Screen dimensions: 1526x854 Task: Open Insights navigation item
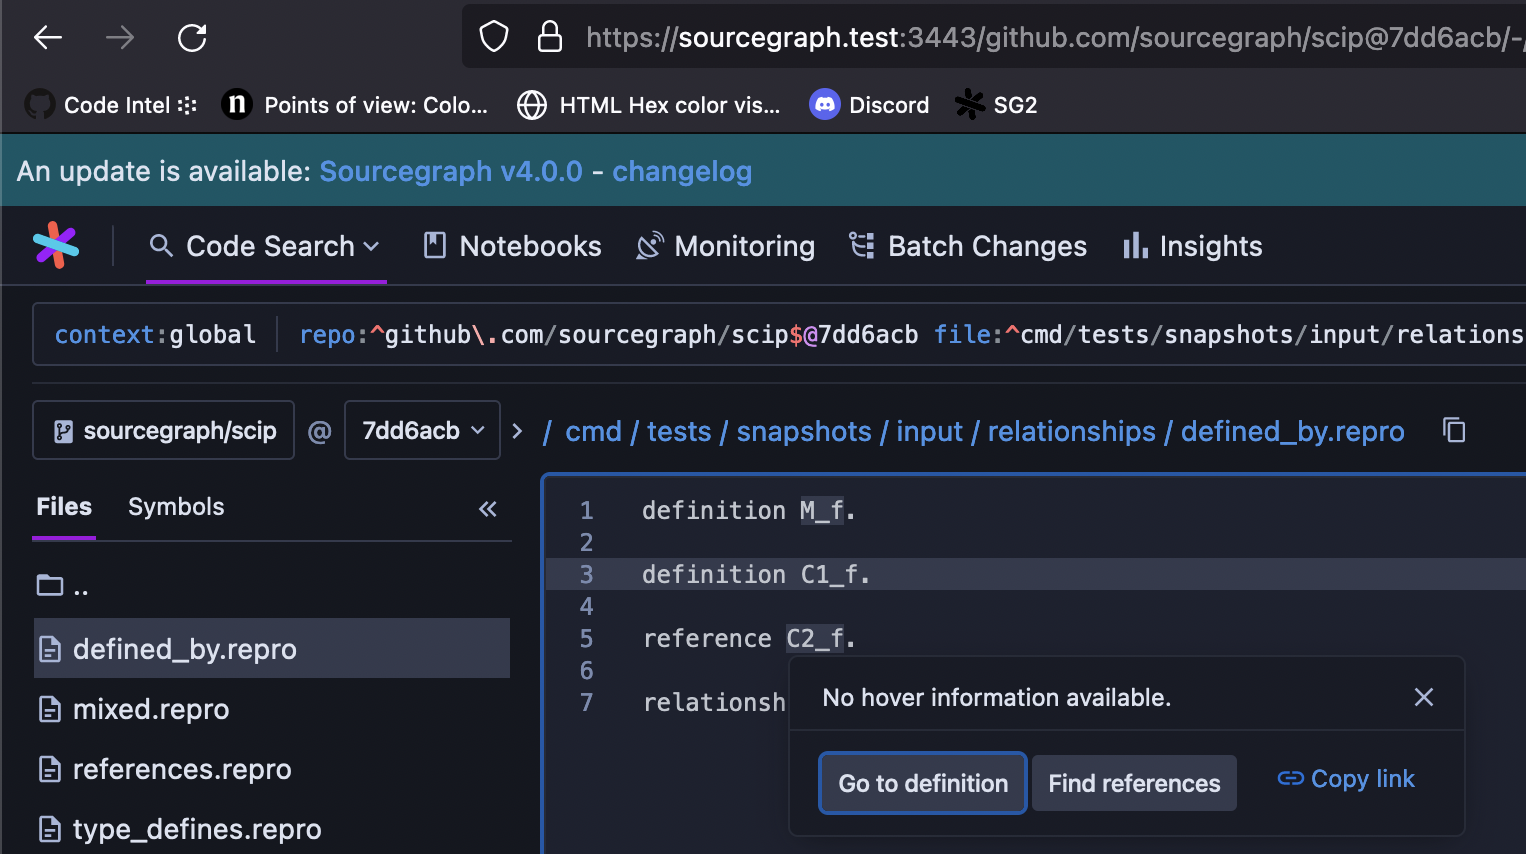click(1193, 246)
